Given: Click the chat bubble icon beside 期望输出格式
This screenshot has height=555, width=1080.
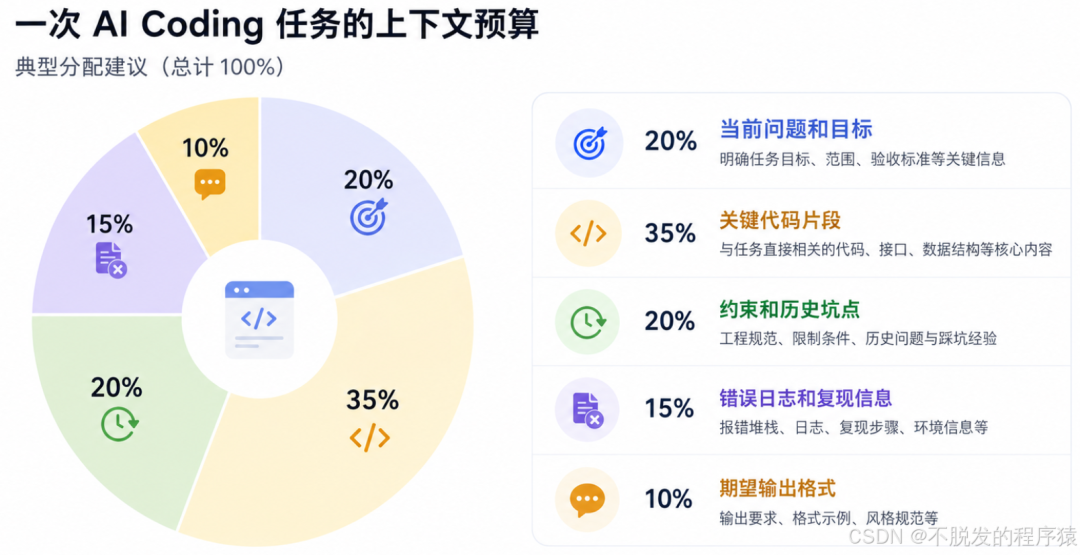Looking at the screenshot, I should tap(588, 501).
